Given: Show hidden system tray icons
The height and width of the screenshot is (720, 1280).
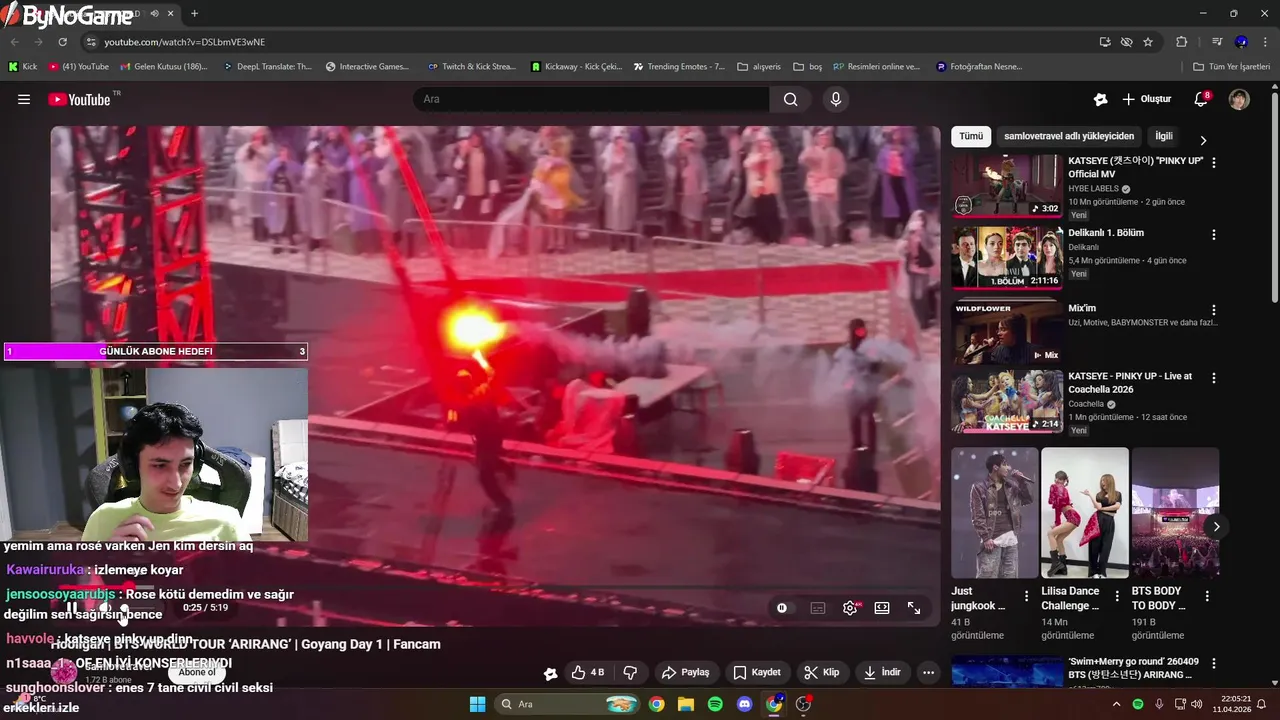Looking at the screenshot, I should (1117, 704).
